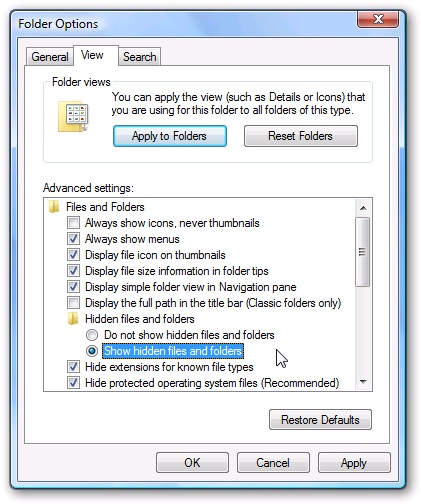Click Apply to Folders button
Image resolution: width=421 pixels, height=504 pixels.
click(170, 136)
